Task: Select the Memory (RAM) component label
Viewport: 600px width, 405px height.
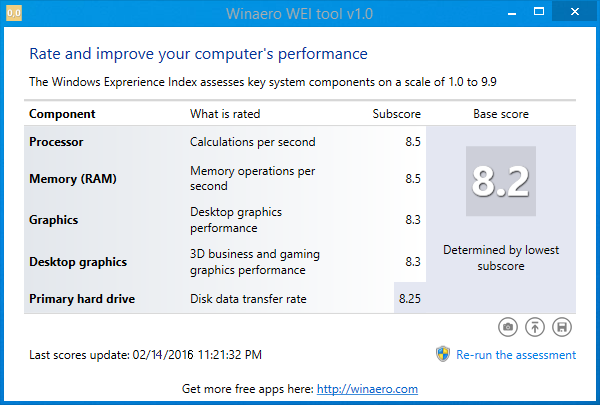Action: tap(74, 179)
